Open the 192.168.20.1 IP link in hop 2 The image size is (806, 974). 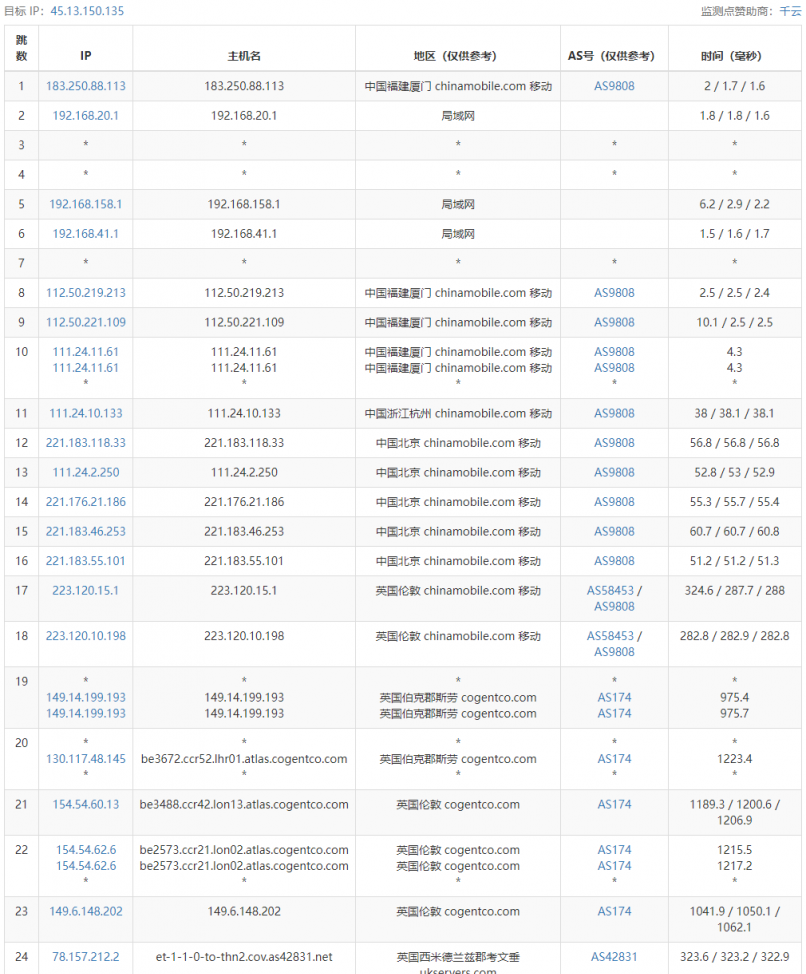pyautogui.click(x=86, y=116)
